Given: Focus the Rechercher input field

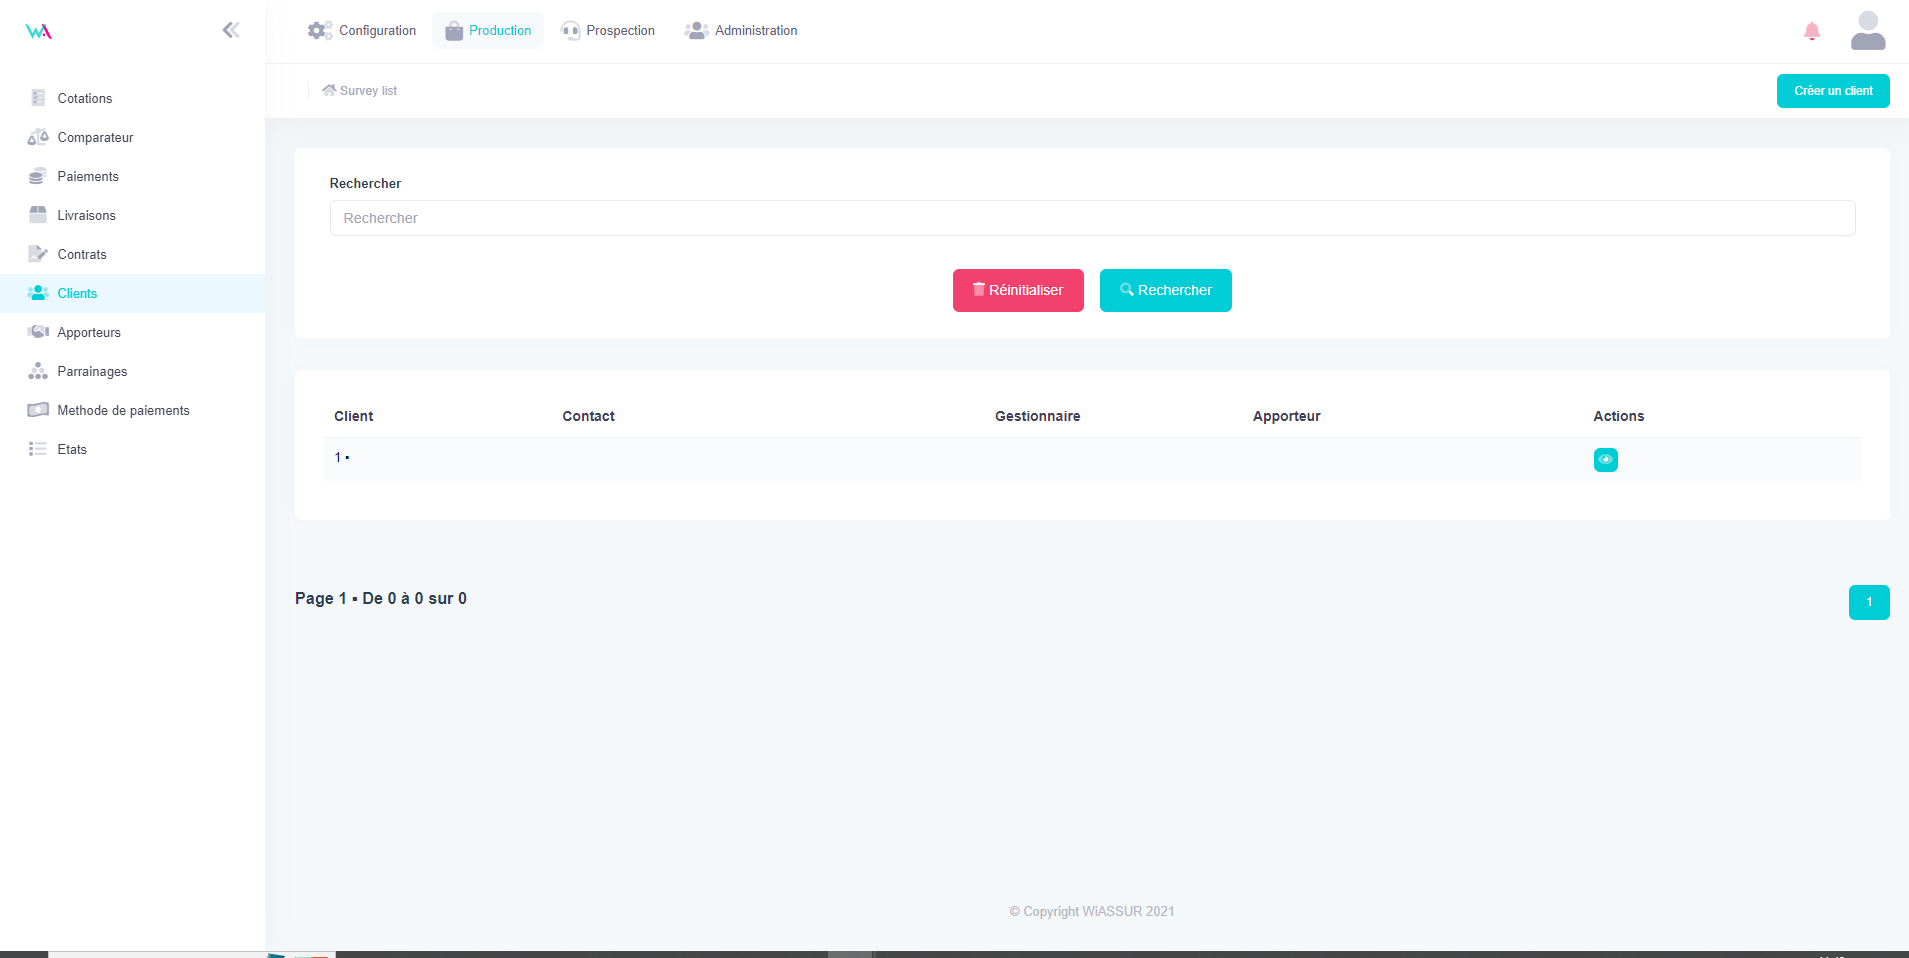Looking at the screenshot, I should [1092, 218].
